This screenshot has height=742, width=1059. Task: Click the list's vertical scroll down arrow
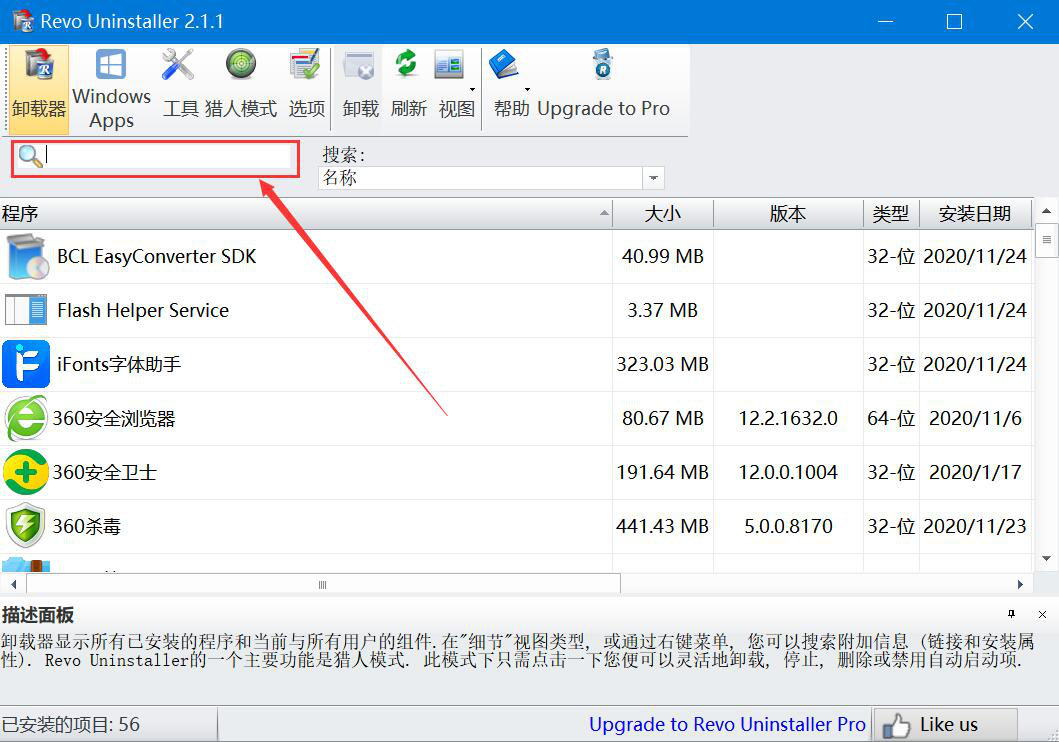[1046, 558]
